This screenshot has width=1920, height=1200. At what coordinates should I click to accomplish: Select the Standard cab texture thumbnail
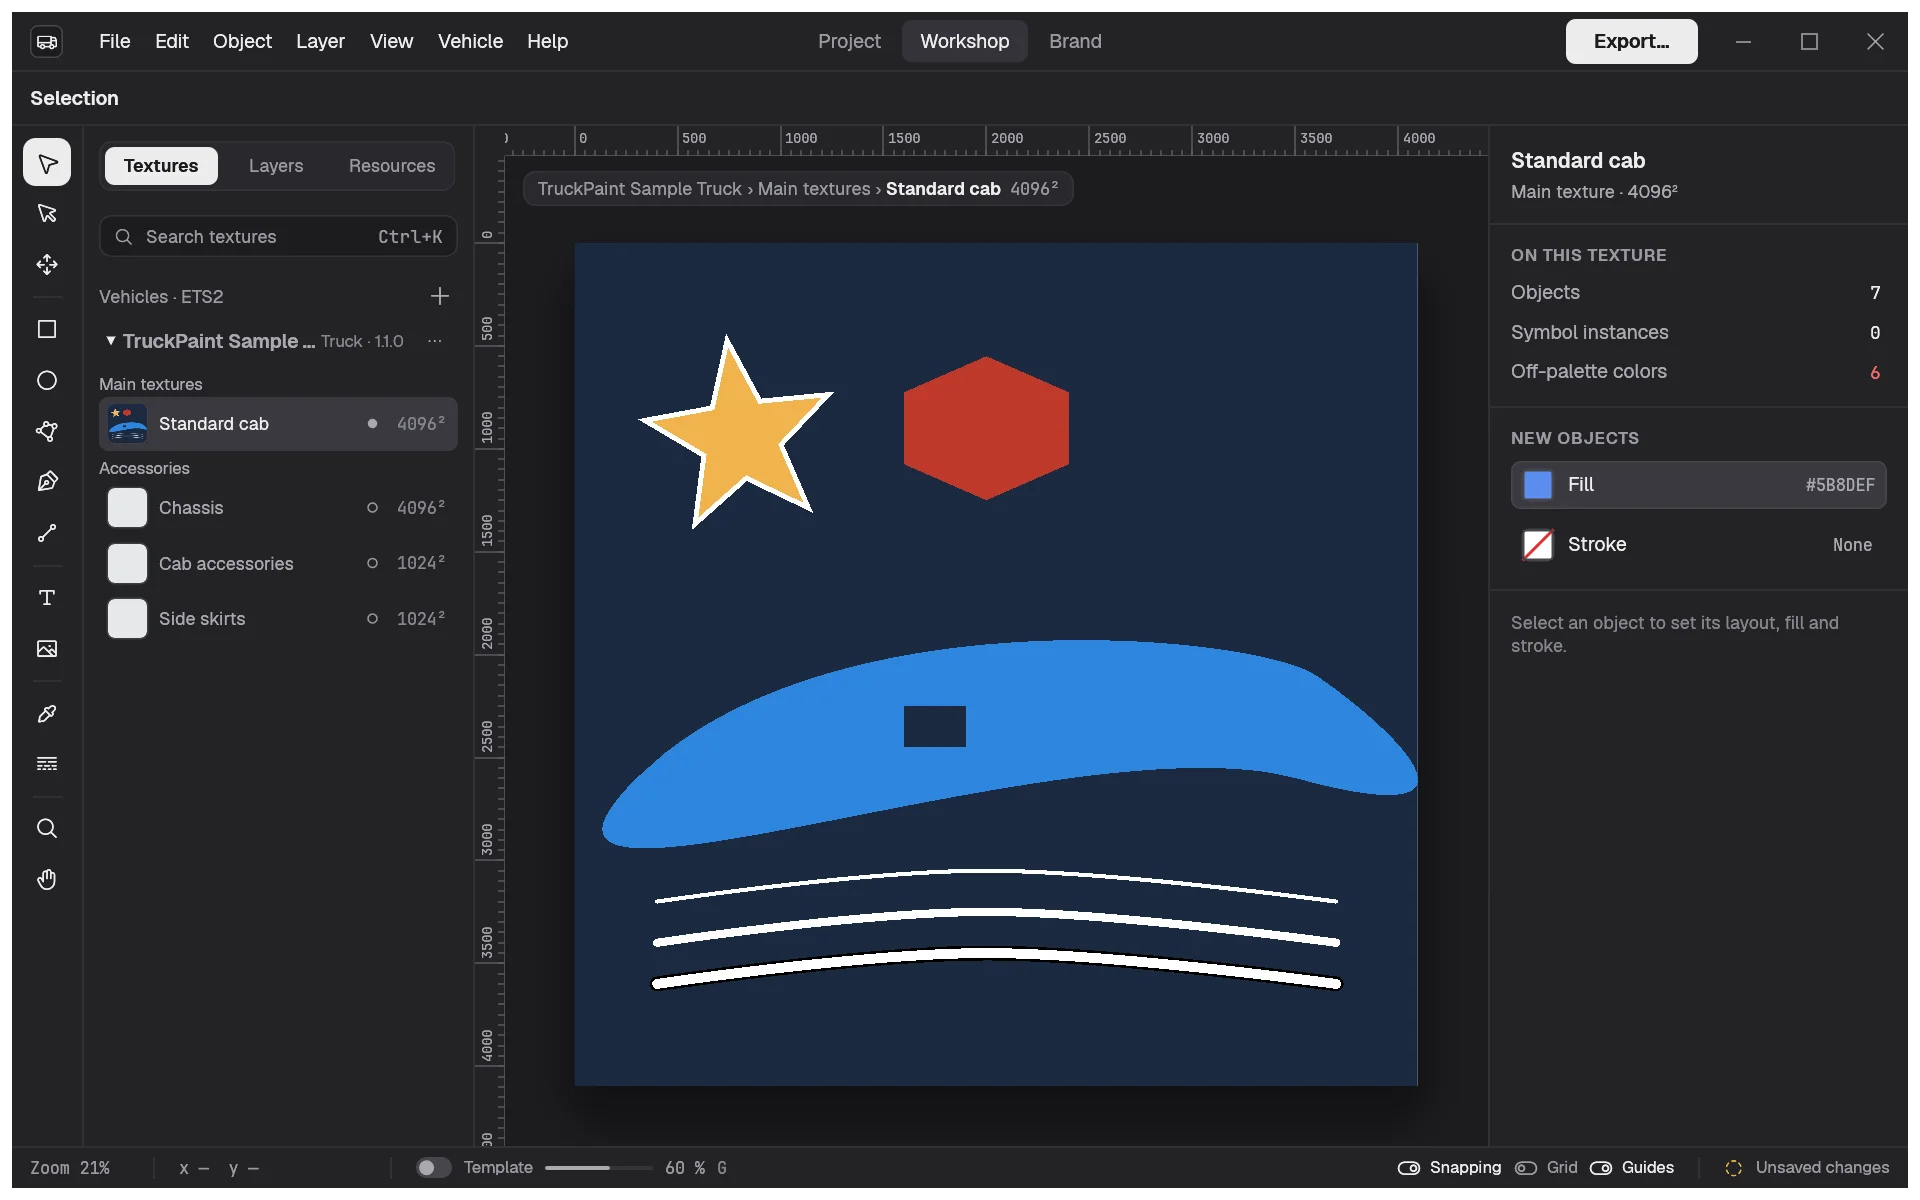coord(127,424)
